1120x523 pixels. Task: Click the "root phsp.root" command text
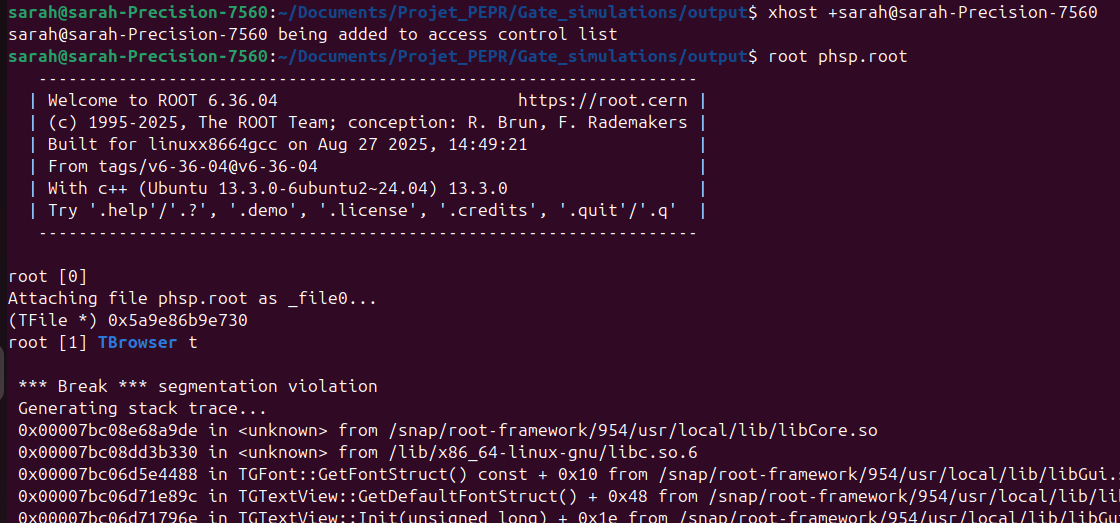click(837, 56)
